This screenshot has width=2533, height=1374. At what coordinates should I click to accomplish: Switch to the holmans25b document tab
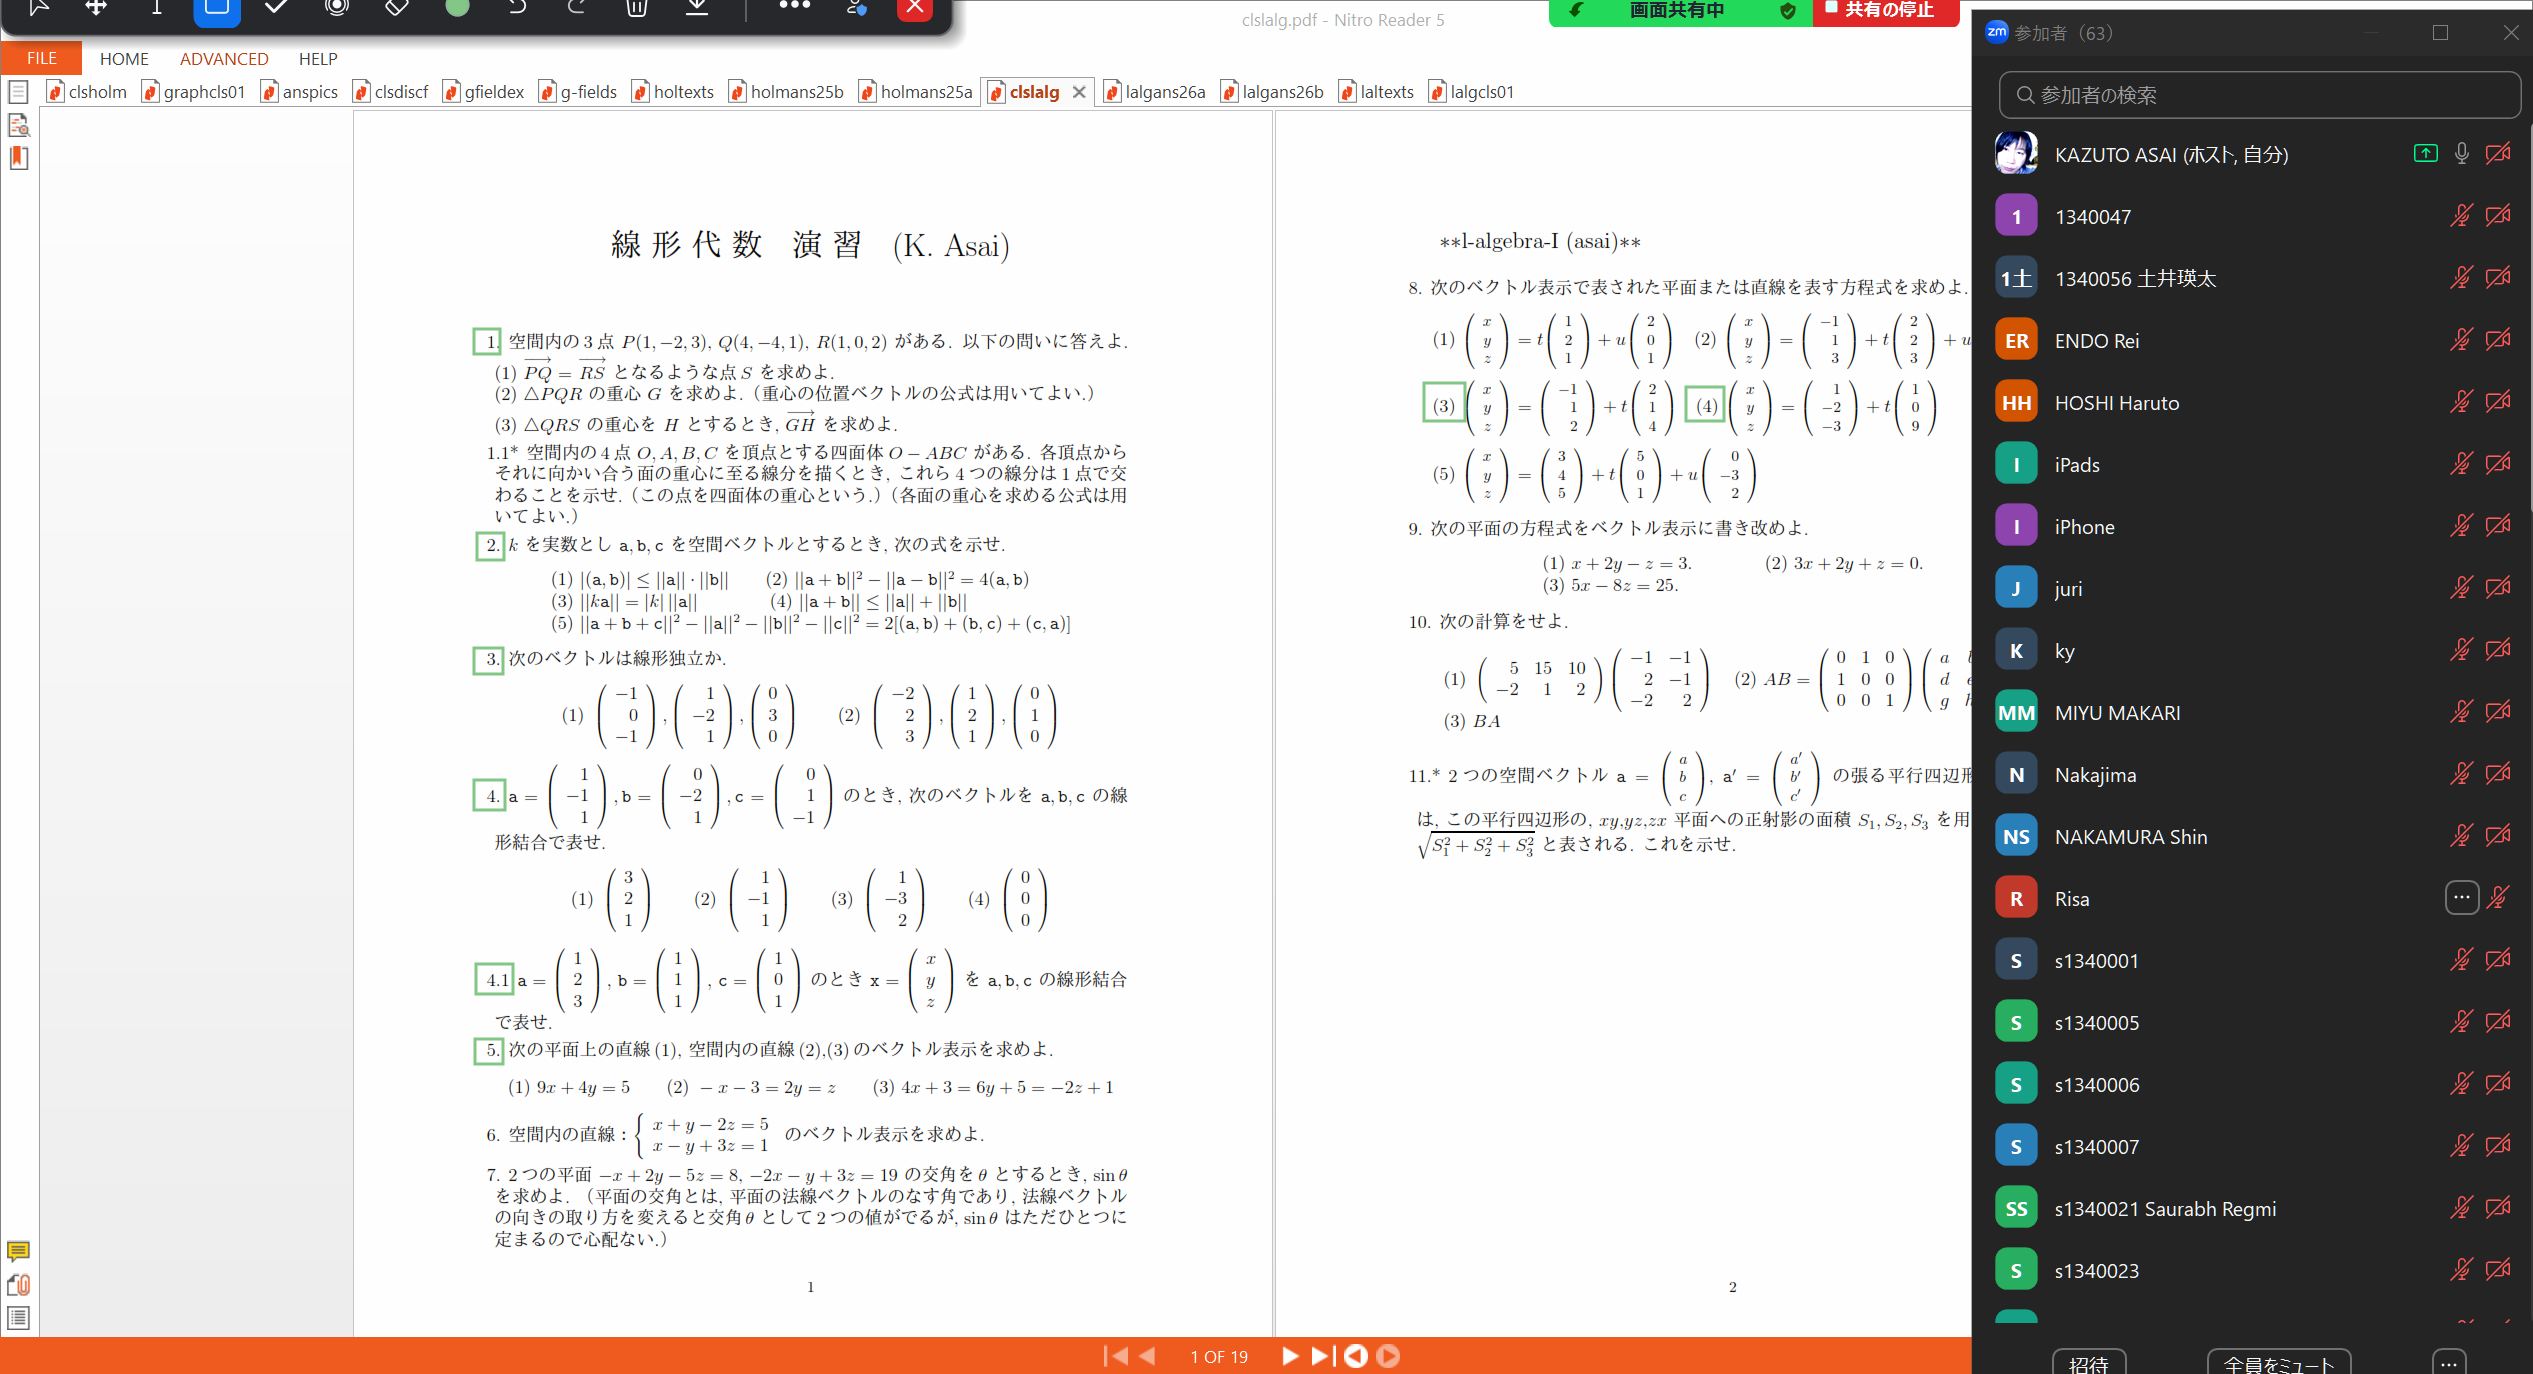click(x=787, y=92)
